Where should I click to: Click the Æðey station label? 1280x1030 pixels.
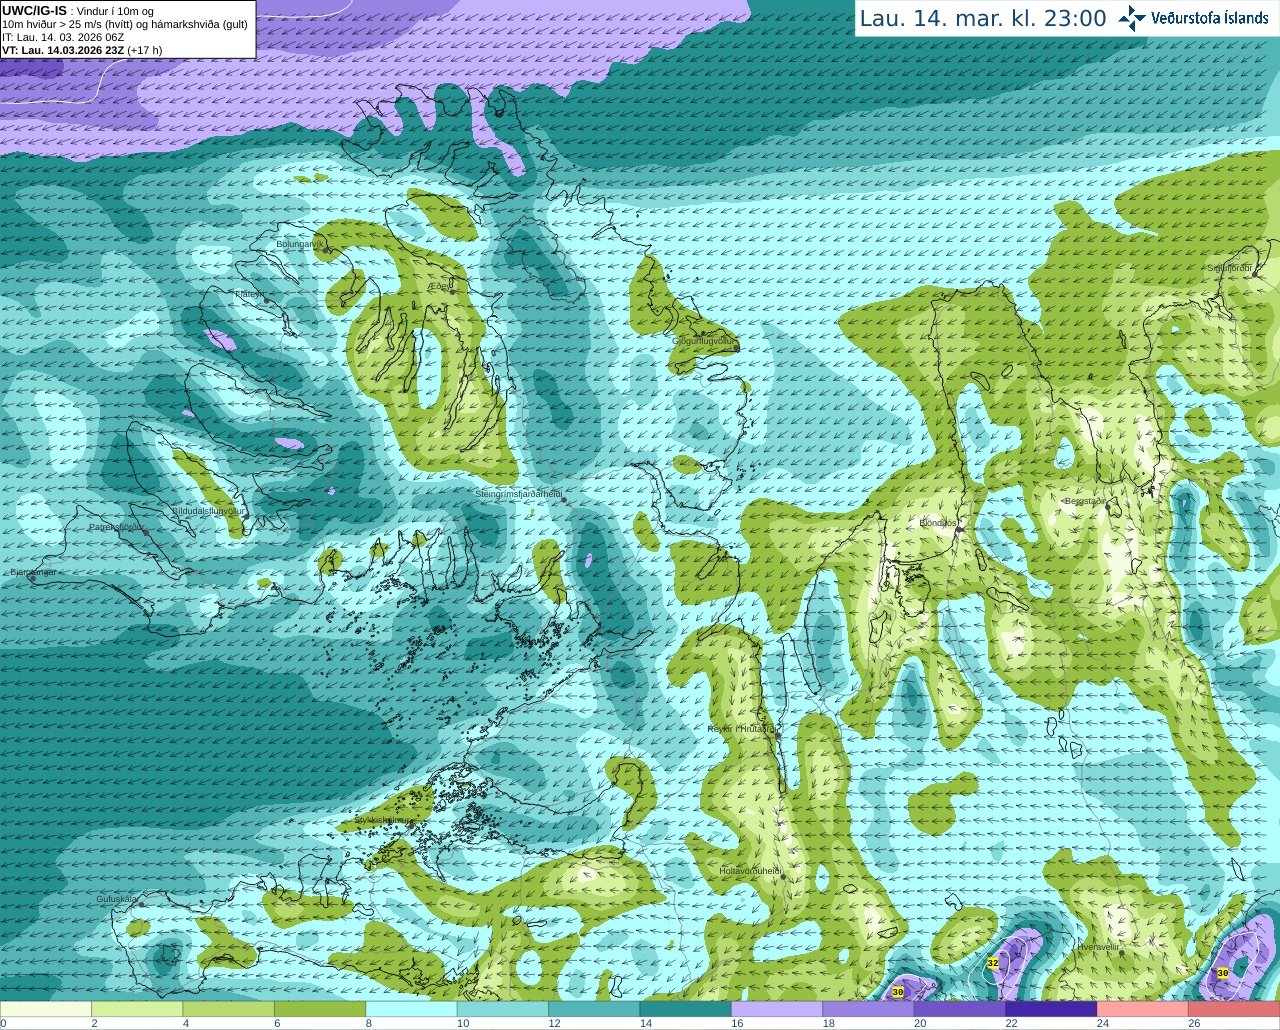coord(440,286)
